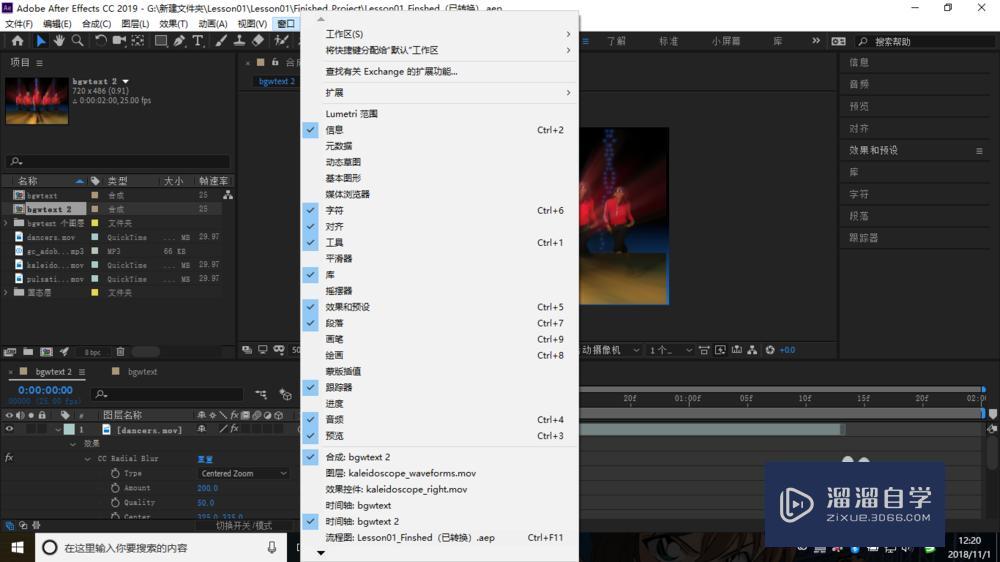Open bgwtext 2 dropdown arrow beside thumbnail
1000x562 pixels.
pos(126,82)
